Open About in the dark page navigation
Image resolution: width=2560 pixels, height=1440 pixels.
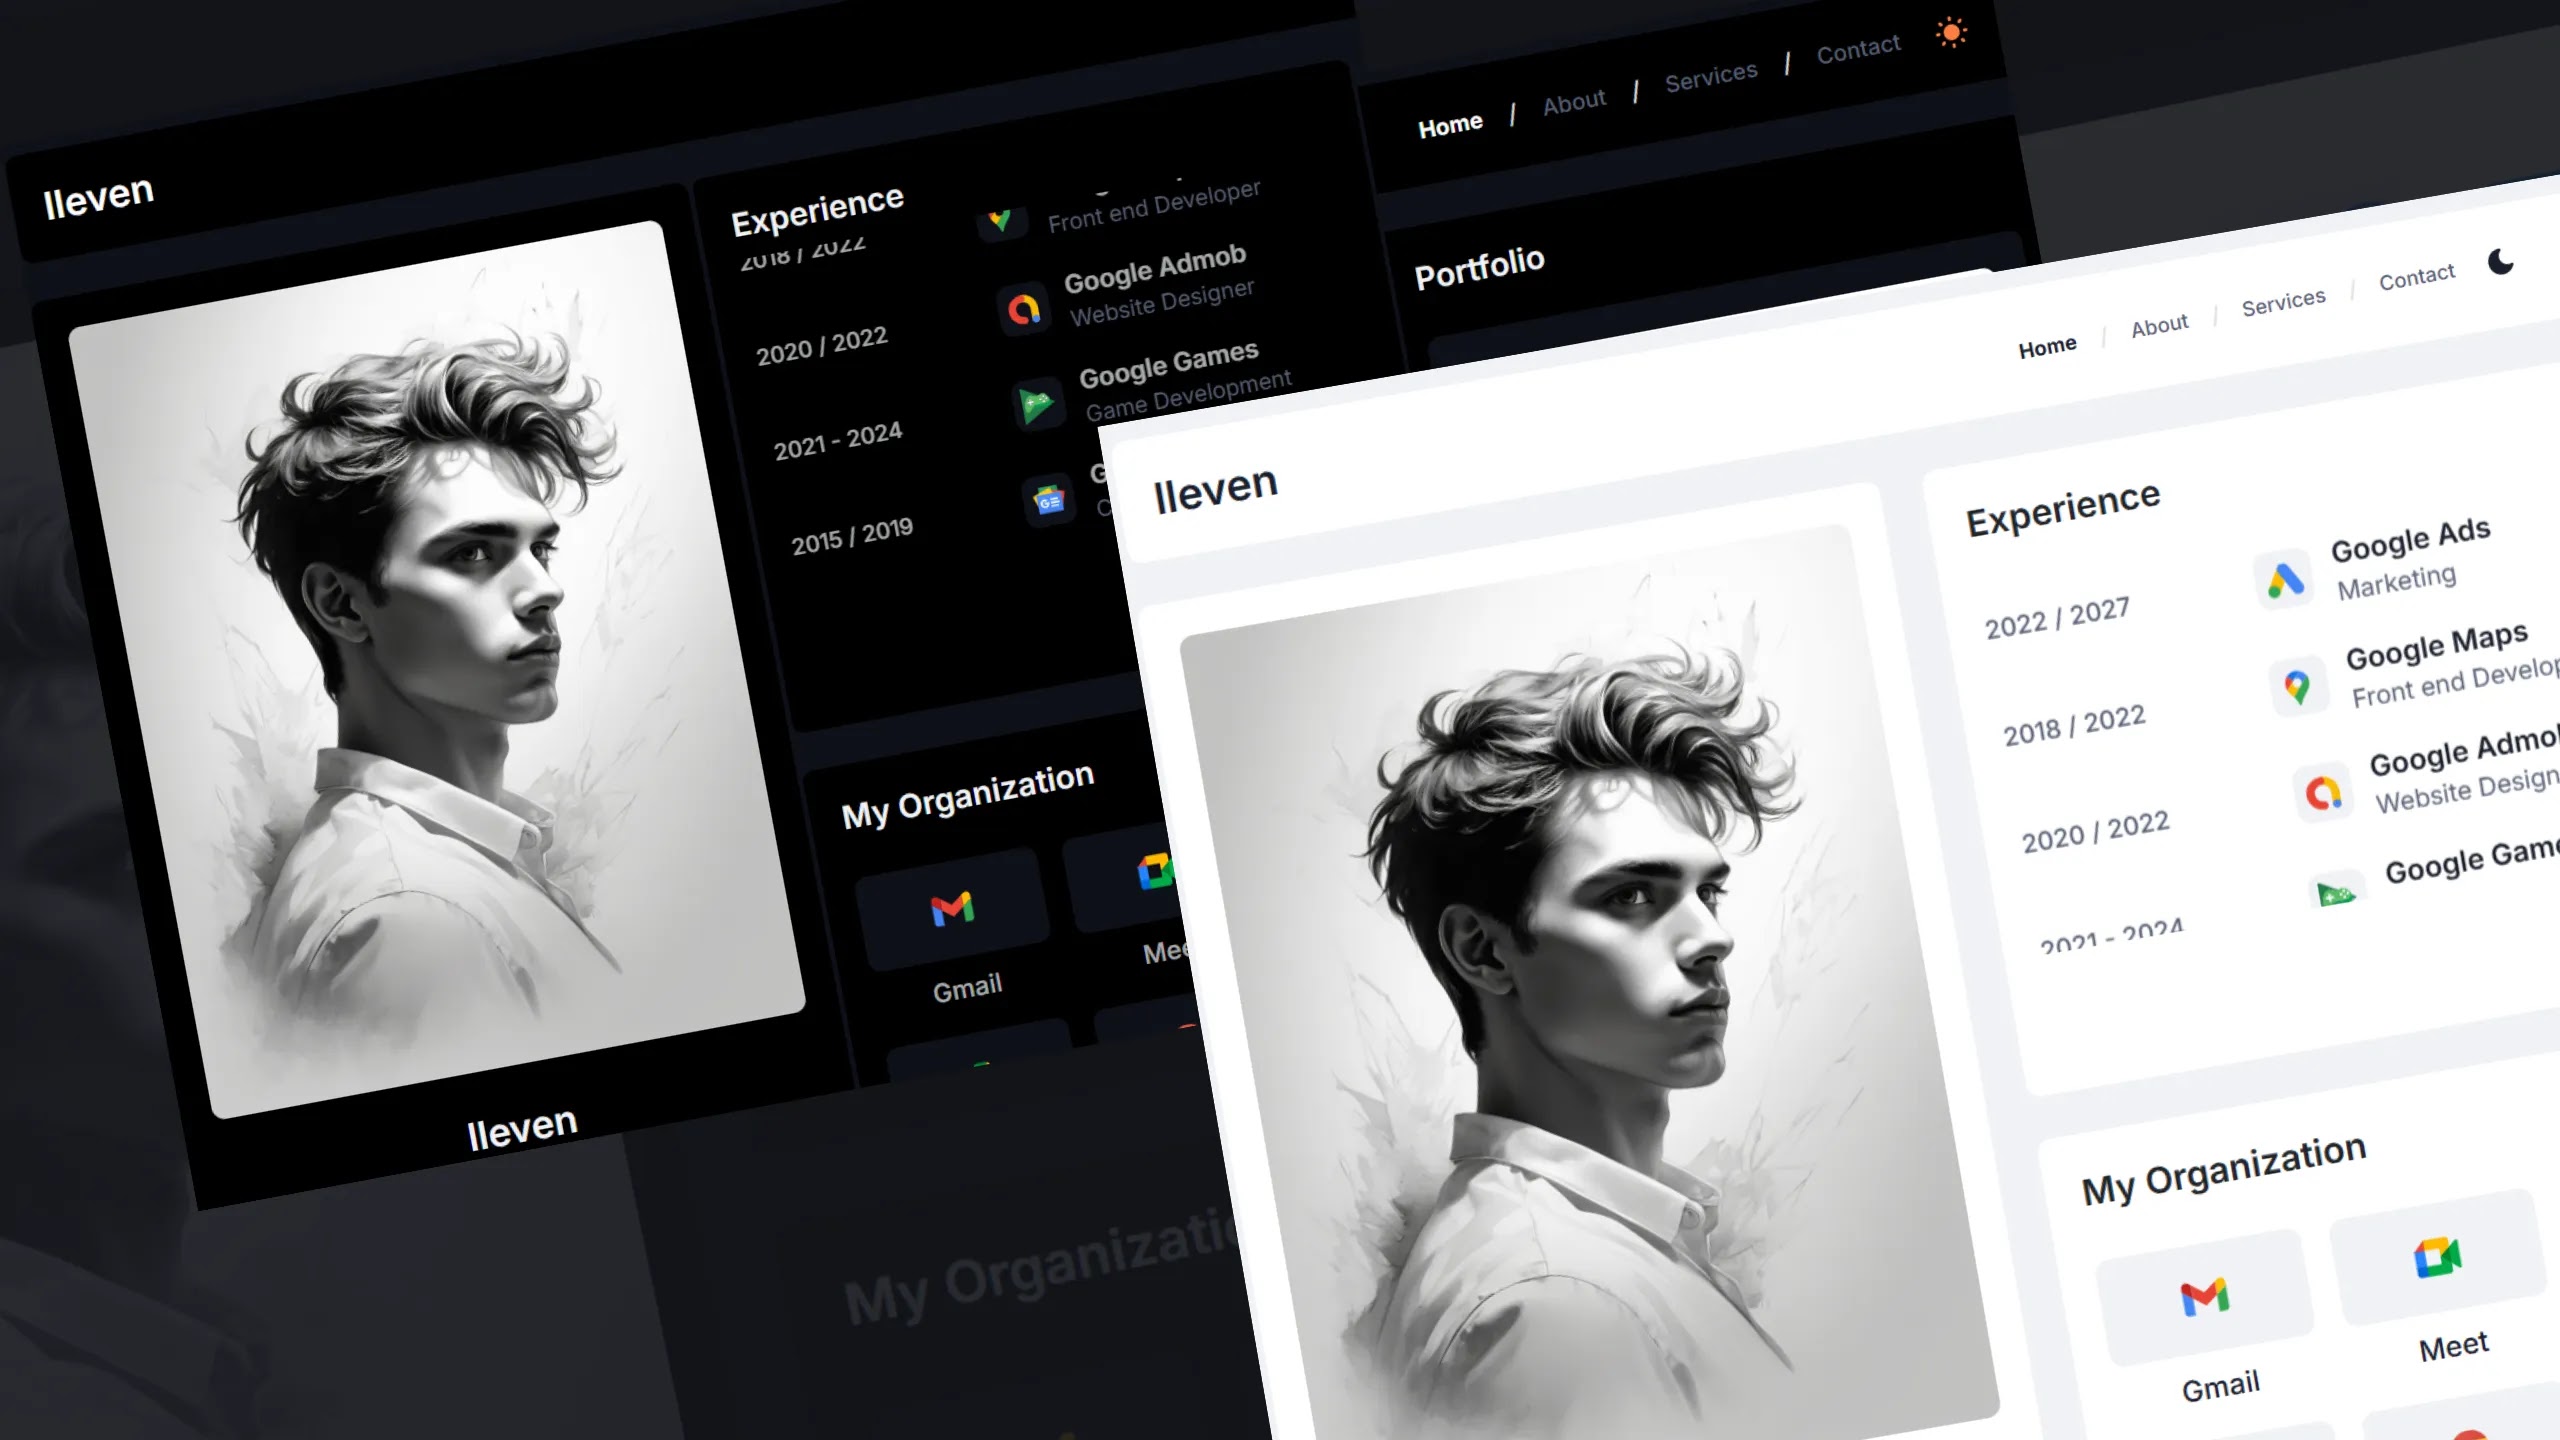click(x=1574, y=102)
